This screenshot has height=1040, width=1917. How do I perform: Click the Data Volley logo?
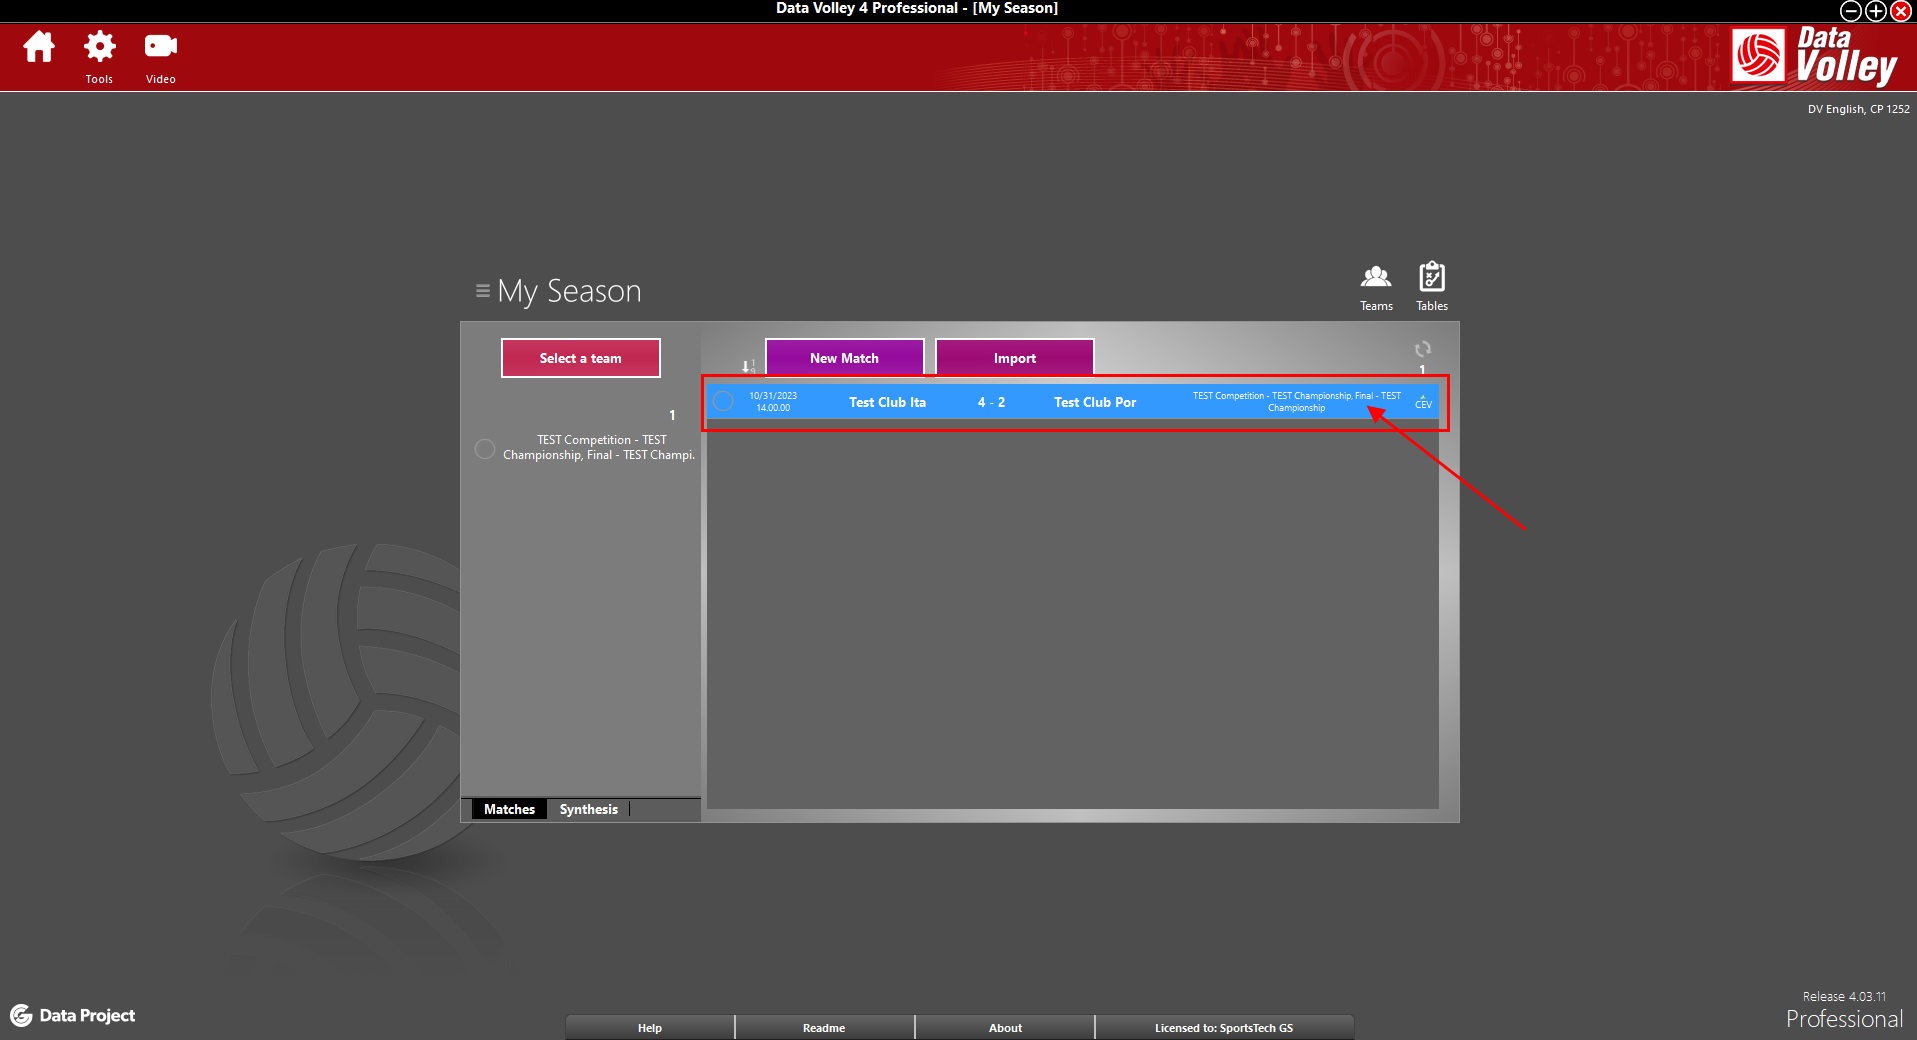pos(1815,56)
